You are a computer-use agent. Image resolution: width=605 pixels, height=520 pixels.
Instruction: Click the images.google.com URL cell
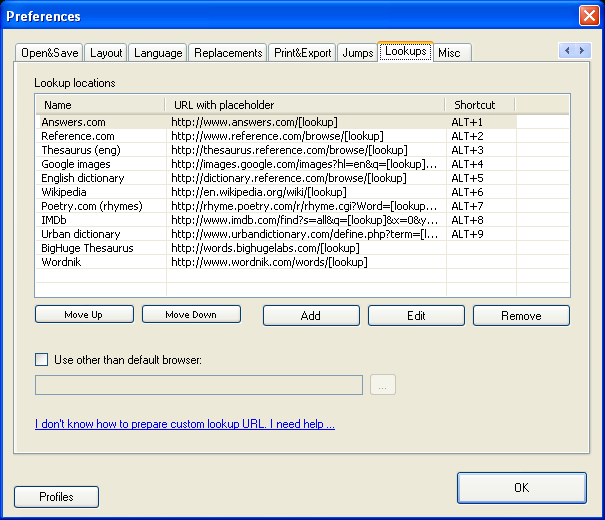[306, 164]
